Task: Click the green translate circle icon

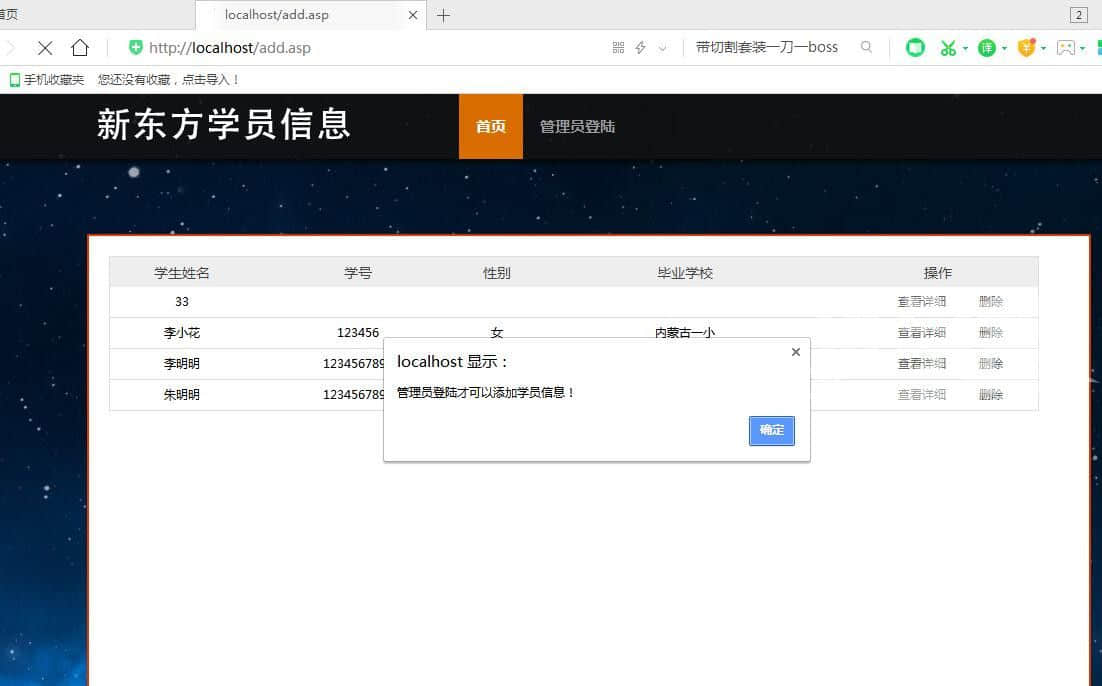Action: [986, 47]
